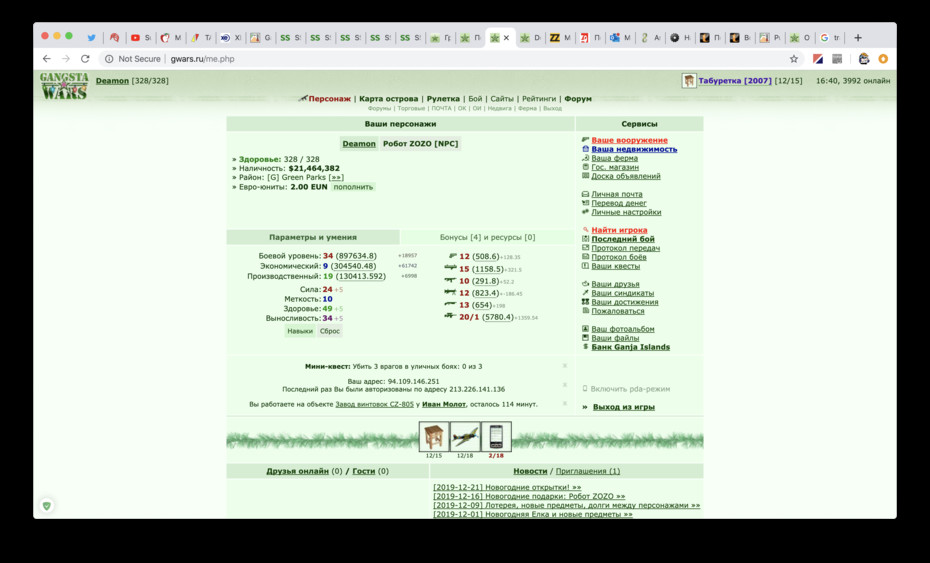Viewport: 930px width, 563px height.
Task: Switch to Параметры и умения tab
Action: coord(313,237)
